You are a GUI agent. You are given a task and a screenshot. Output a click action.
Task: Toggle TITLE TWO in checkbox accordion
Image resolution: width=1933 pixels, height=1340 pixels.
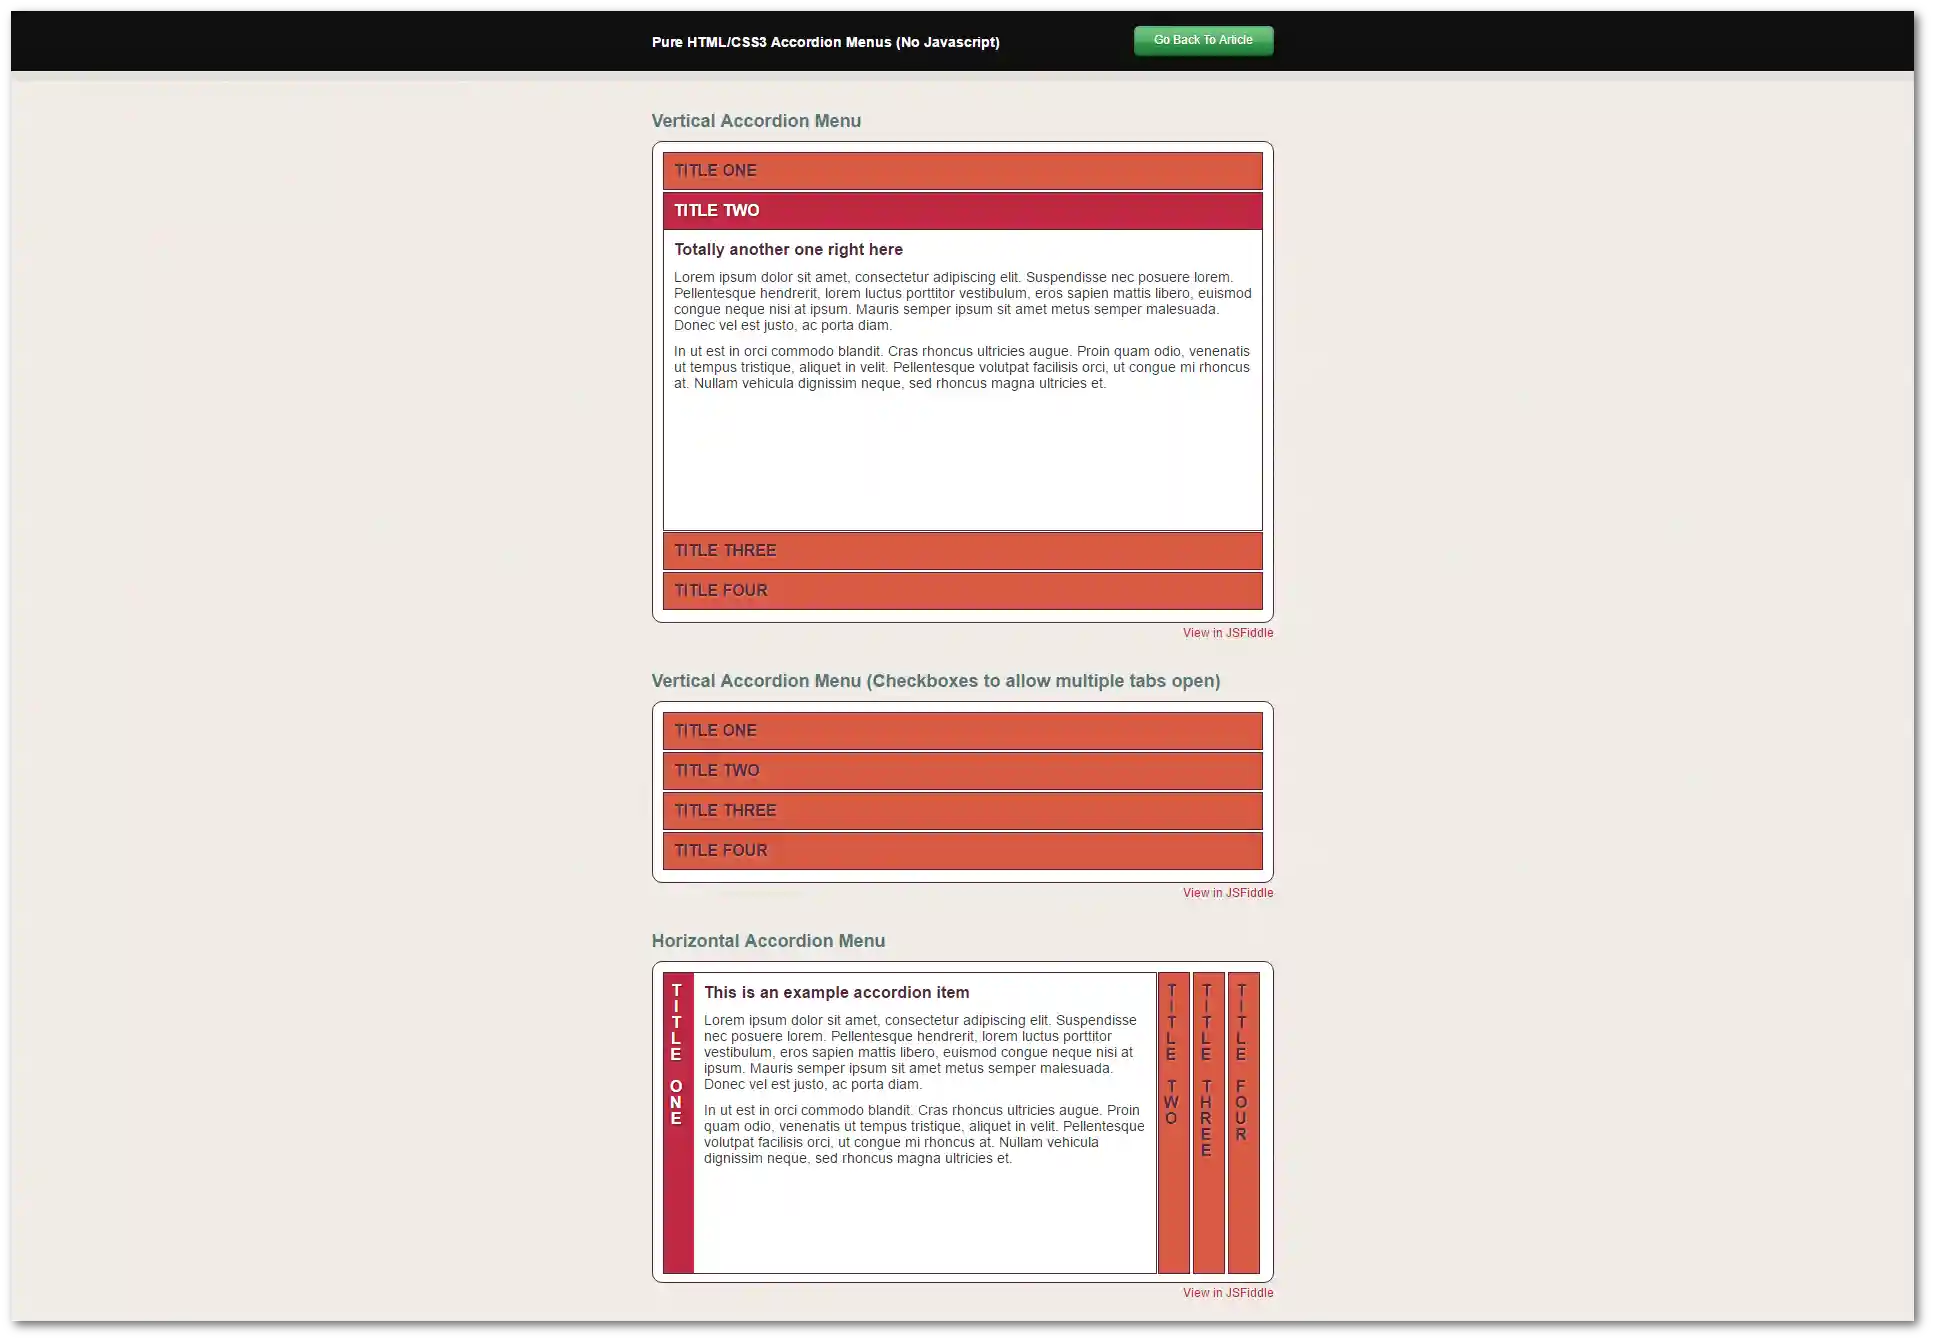click(962, 771)
